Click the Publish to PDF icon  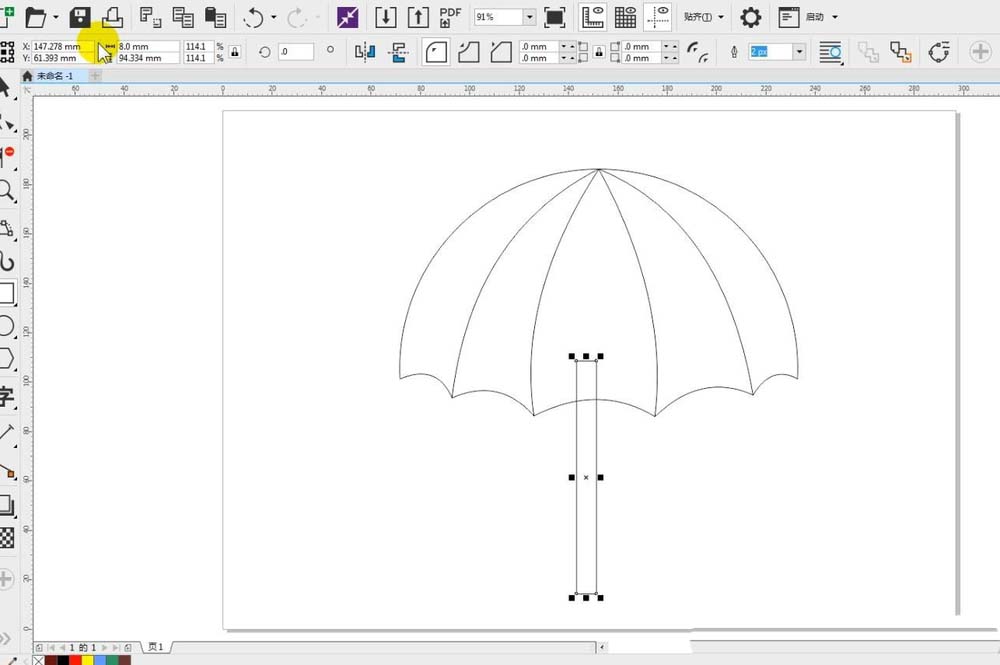coord(451,17)
